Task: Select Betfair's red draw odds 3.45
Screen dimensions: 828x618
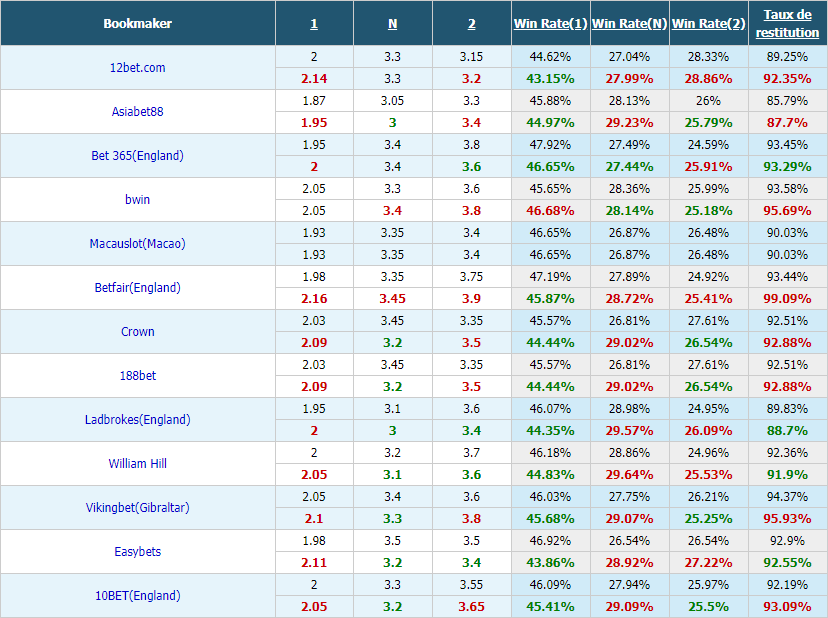Action: click(x=392, y=298)
